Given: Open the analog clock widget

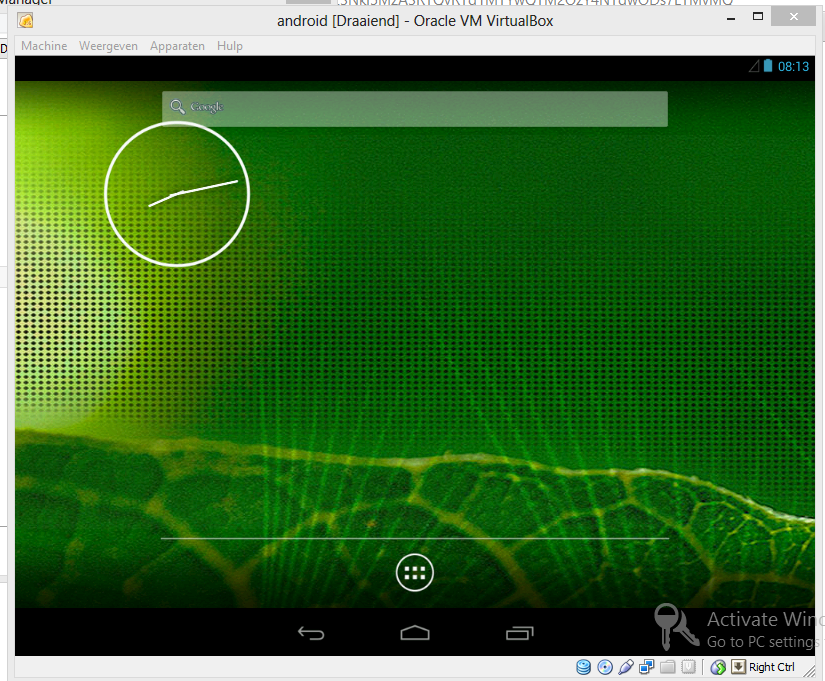Looking at the screenshot, I should point(177,194).
